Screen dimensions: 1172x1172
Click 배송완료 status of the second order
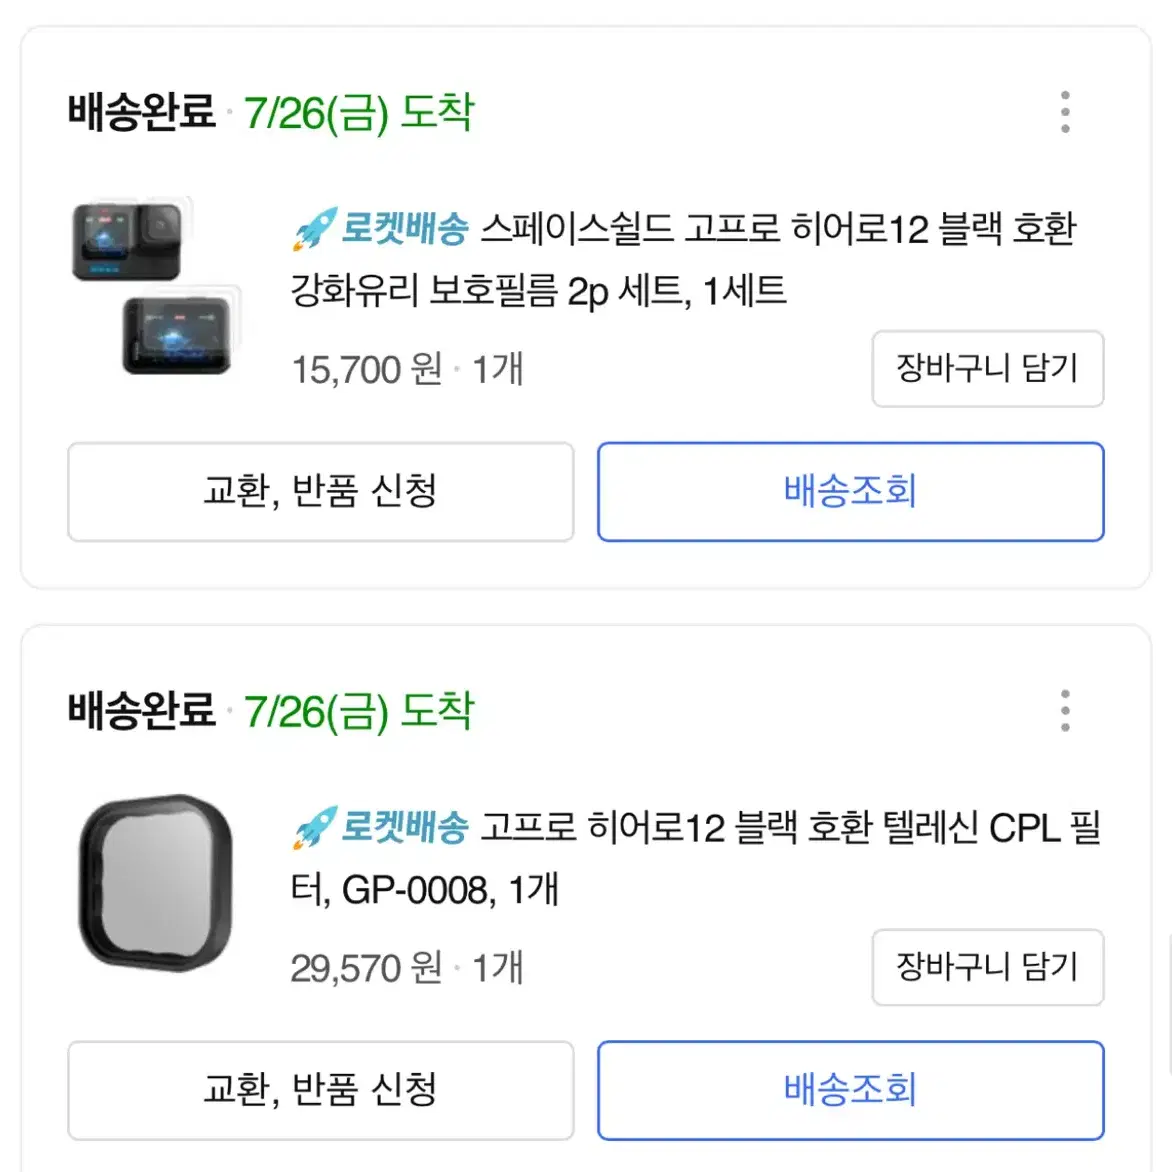[x=141, y=711]
